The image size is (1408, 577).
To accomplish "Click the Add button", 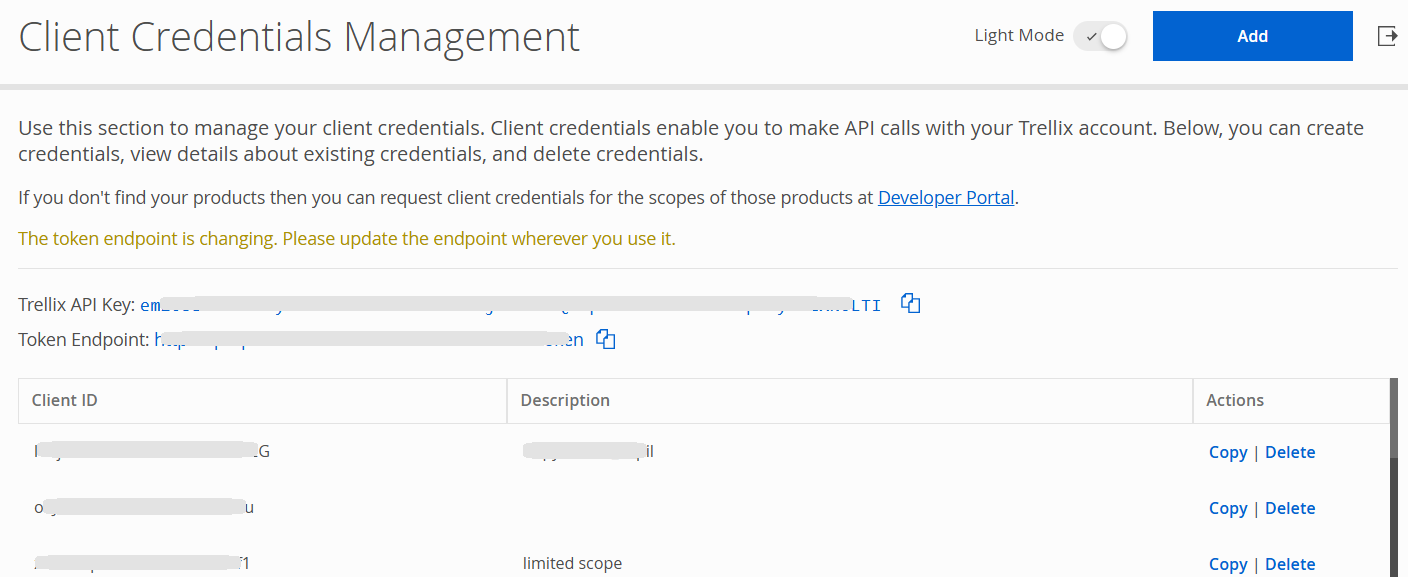I will (x=1252, y=36).
